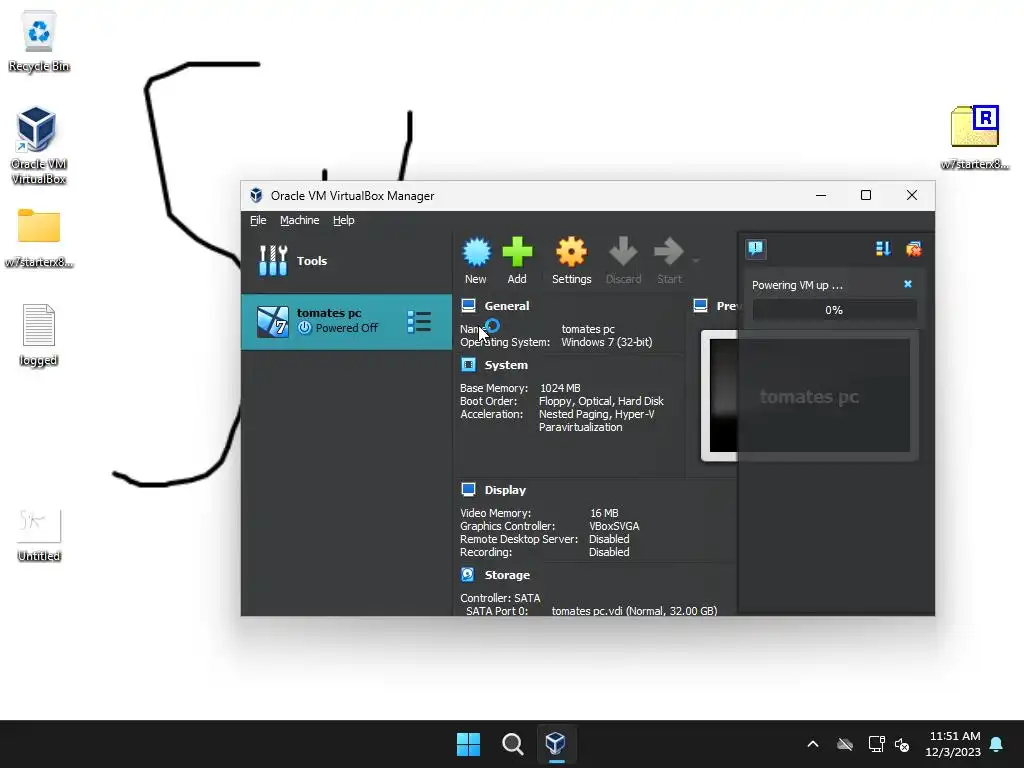
Task: Click the VirtualBox title bar cube icon
Action: point(256,195)
